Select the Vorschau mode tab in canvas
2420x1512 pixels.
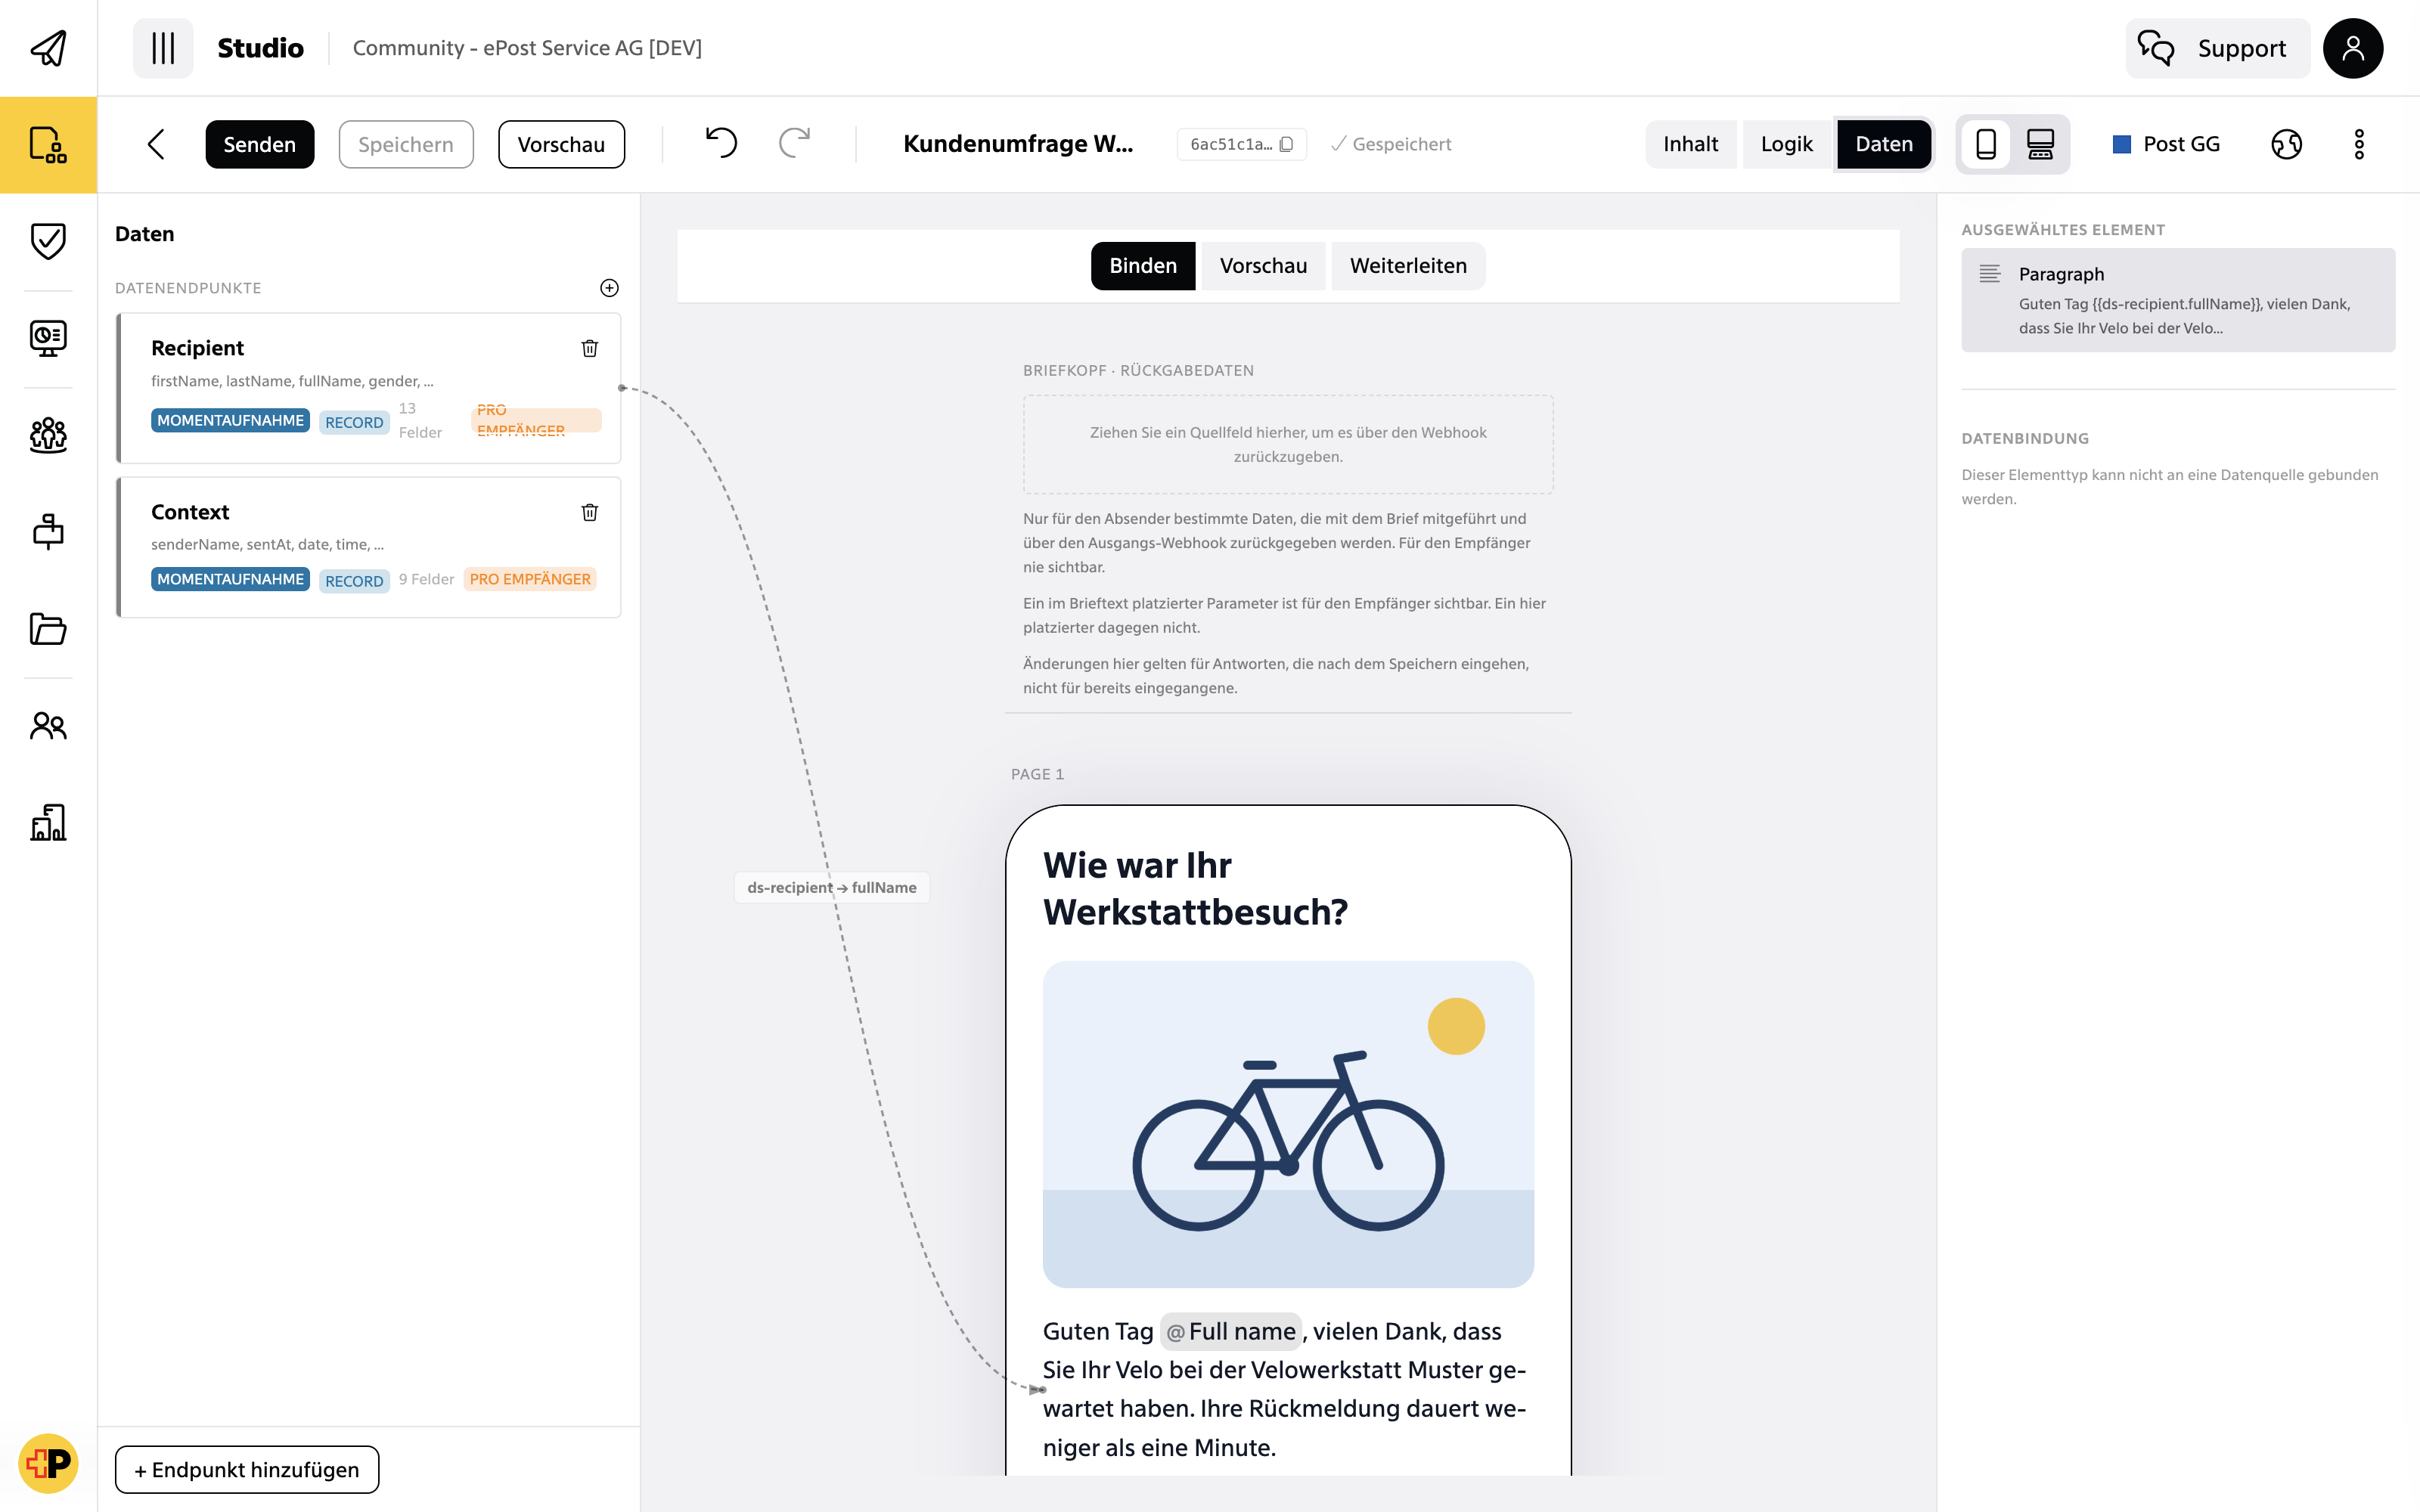(1263, 266)
